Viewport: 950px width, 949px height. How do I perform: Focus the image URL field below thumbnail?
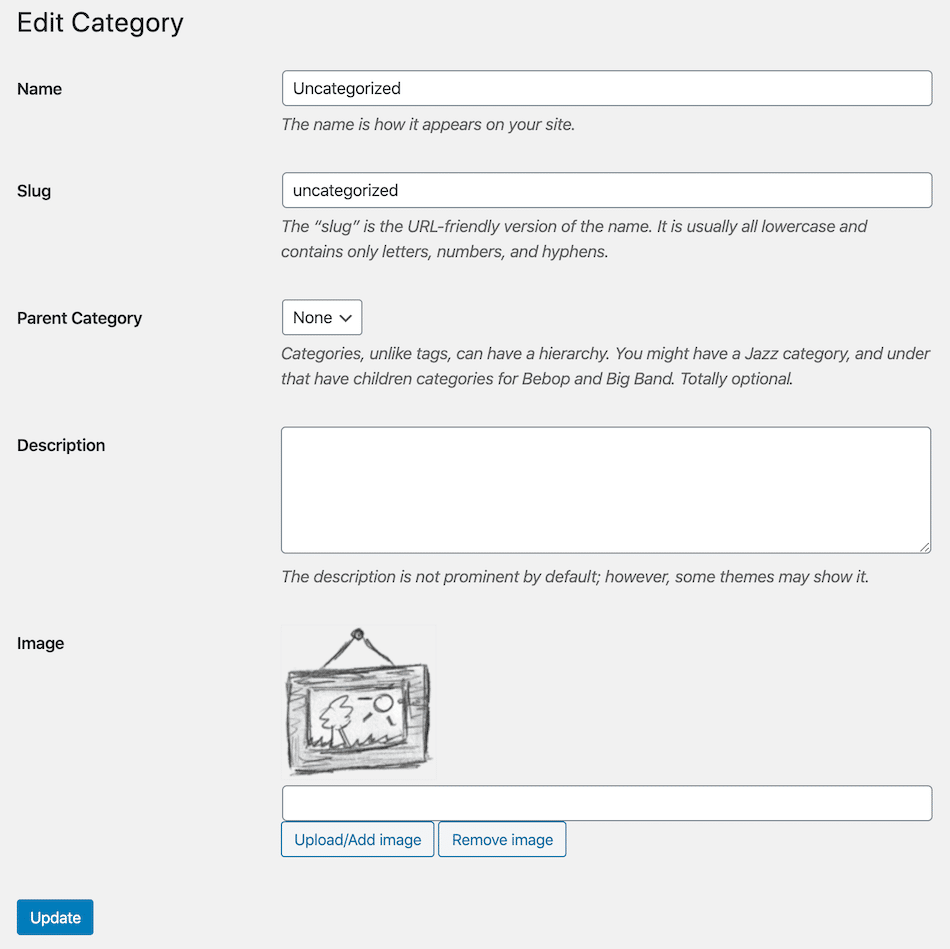606,803
